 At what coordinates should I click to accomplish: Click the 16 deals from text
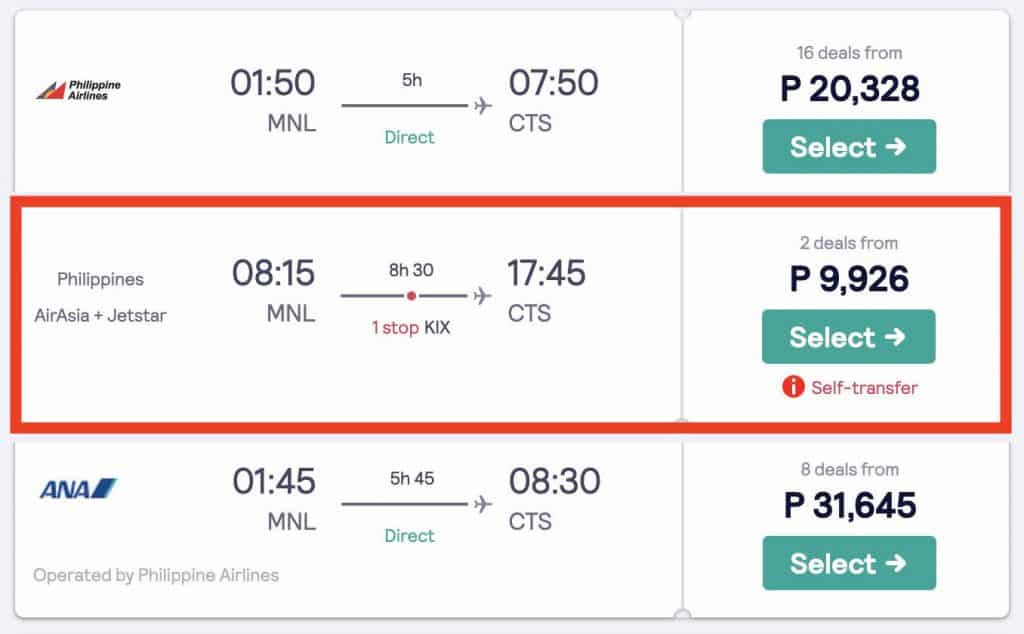click(849, 53)
